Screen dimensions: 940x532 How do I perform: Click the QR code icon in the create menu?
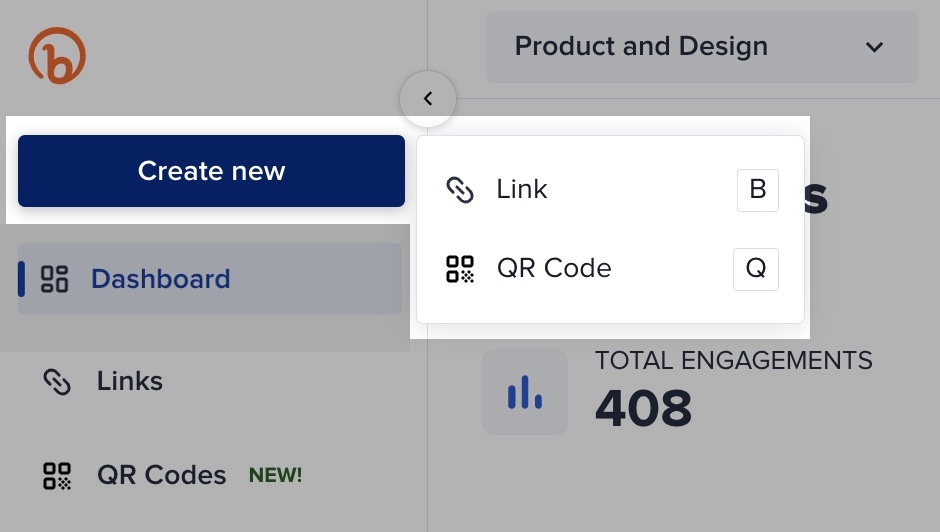(x=460, y=269)
